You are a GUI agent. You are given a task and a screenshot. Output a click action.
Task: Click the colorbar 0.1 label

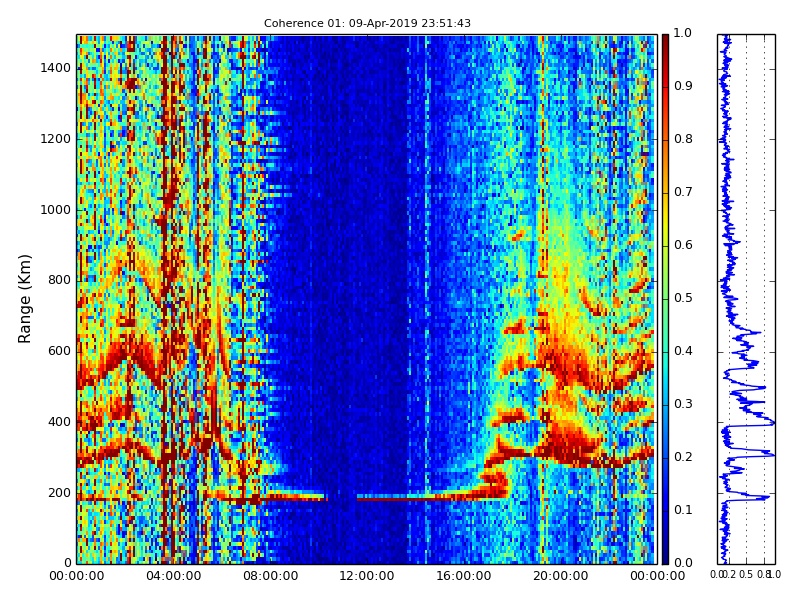coord(683,510)
